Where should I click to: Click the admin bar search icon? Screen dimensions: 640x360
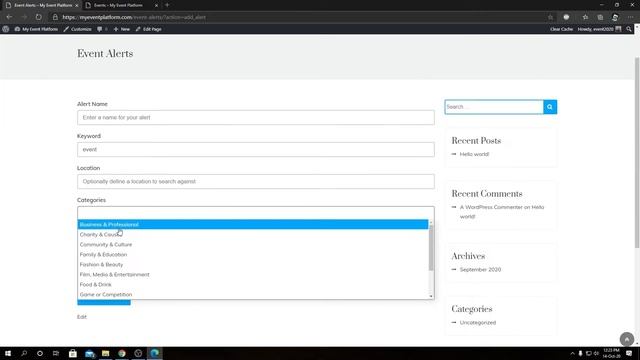click(x=629, y=29)
